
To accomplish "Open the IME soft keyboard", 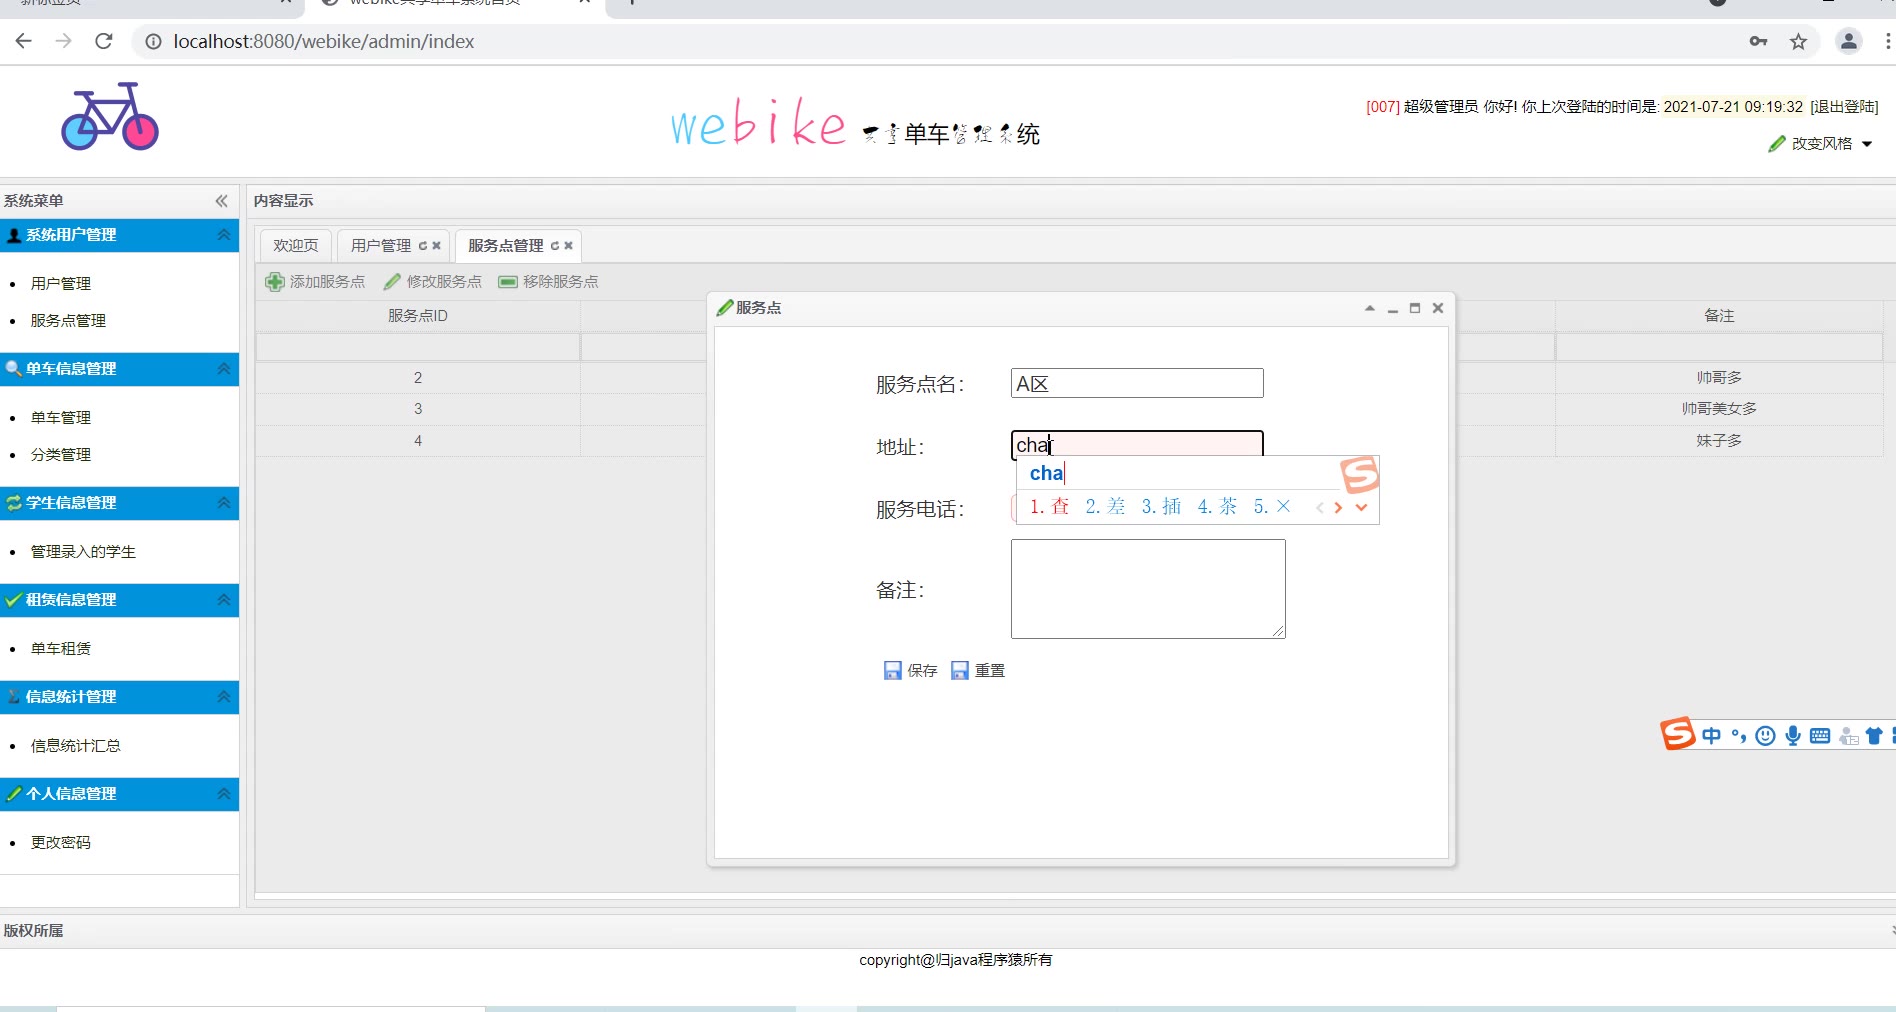I will click(1820, 736).
